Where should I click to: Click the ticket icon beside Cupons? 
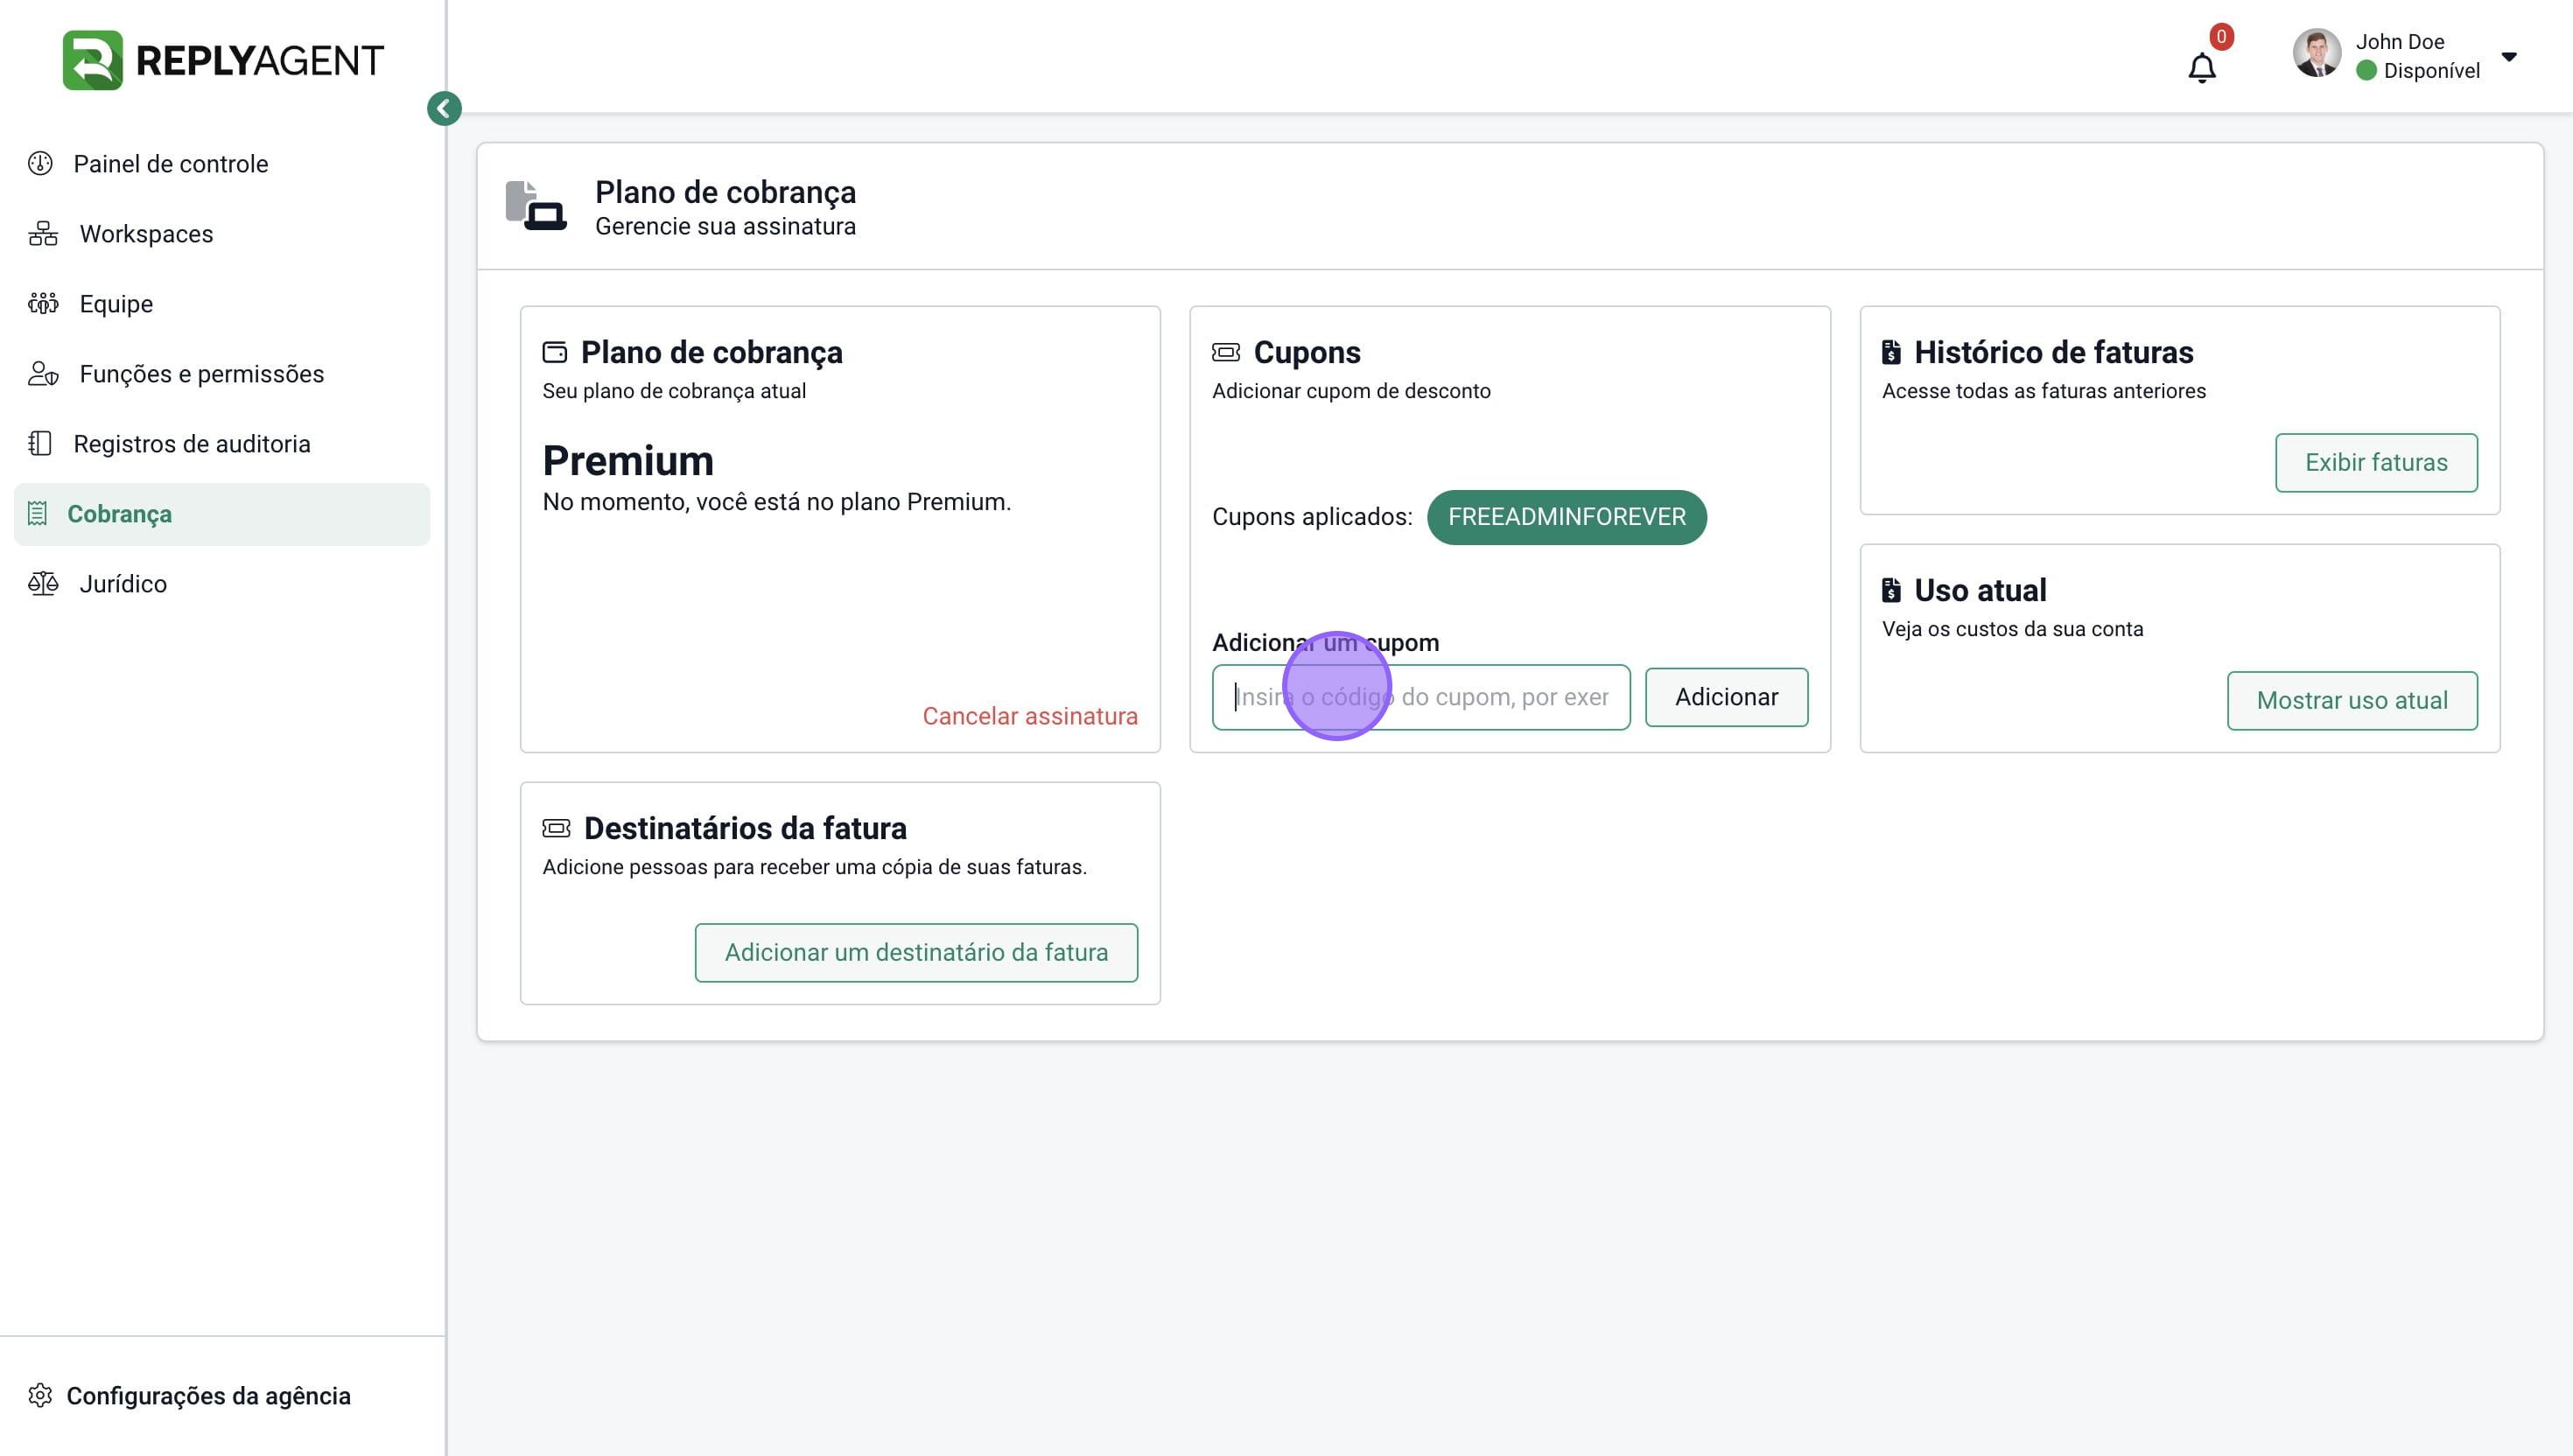click(x=1226, y=352)
